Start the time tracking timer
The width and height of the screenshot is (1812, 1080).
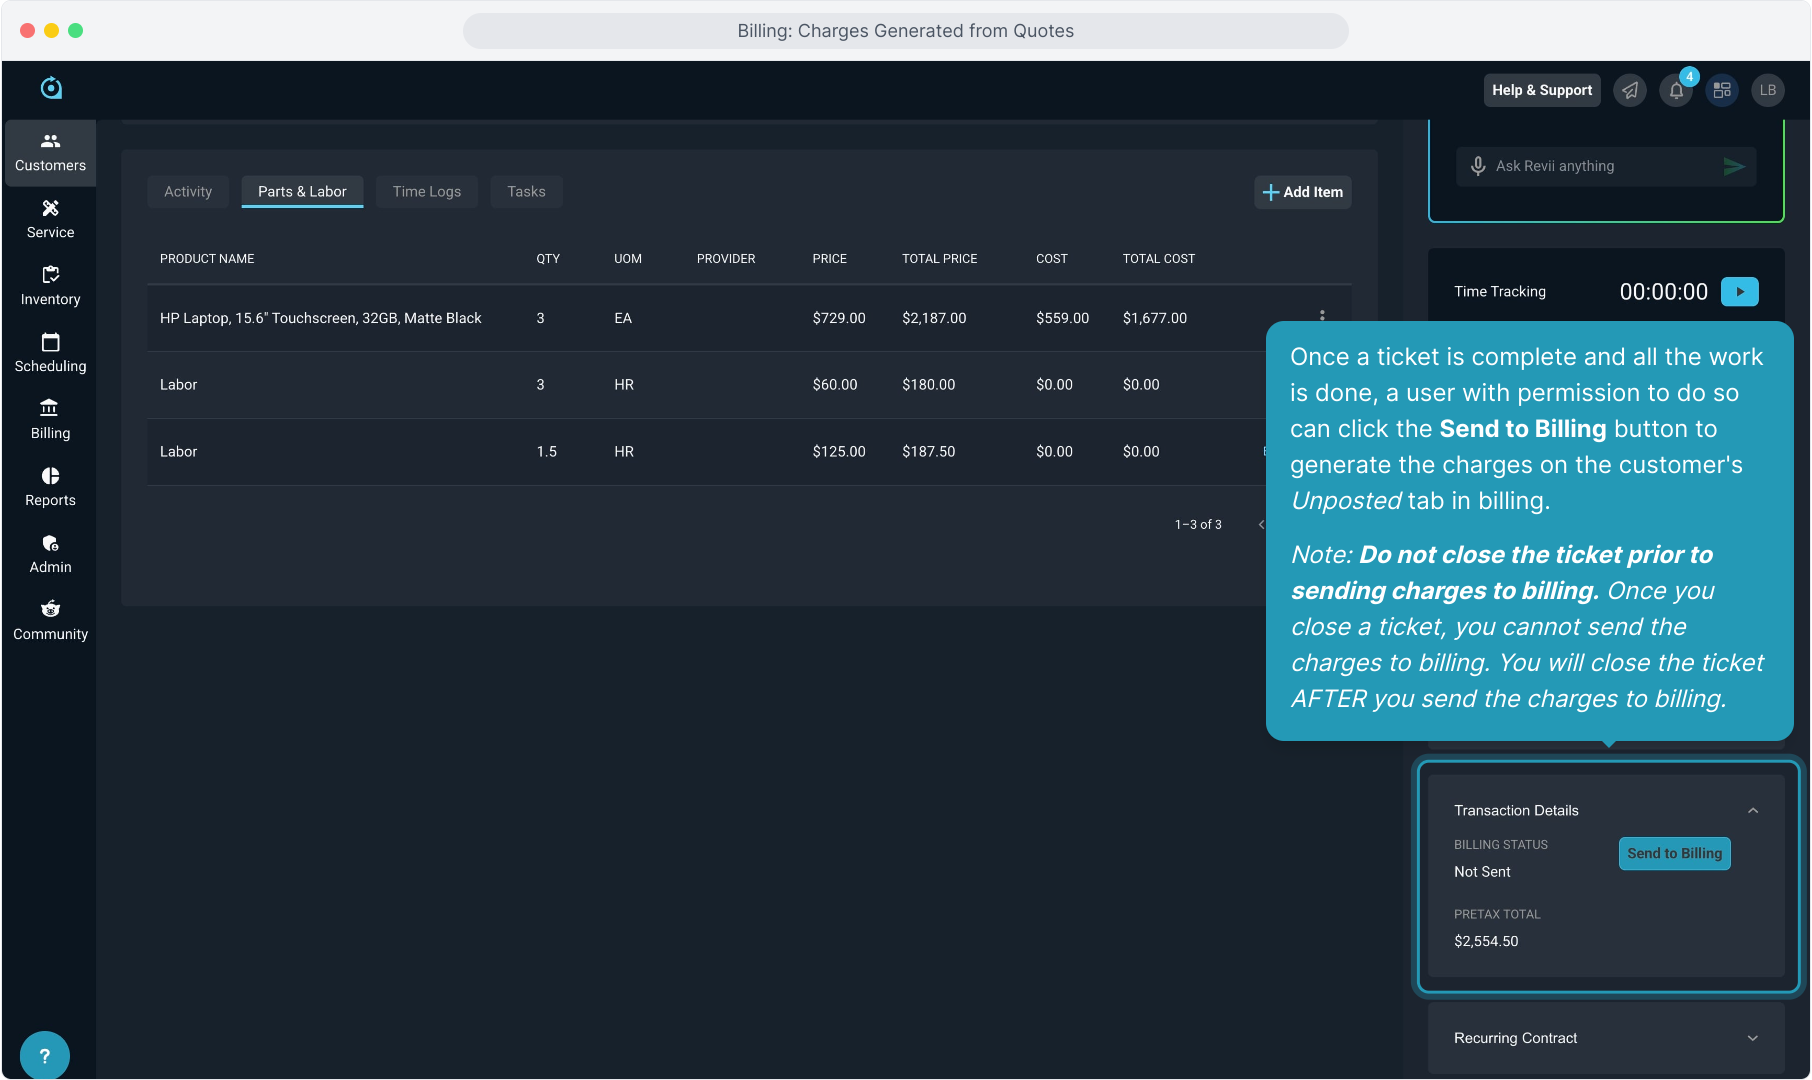click(x=1739, y=292)
